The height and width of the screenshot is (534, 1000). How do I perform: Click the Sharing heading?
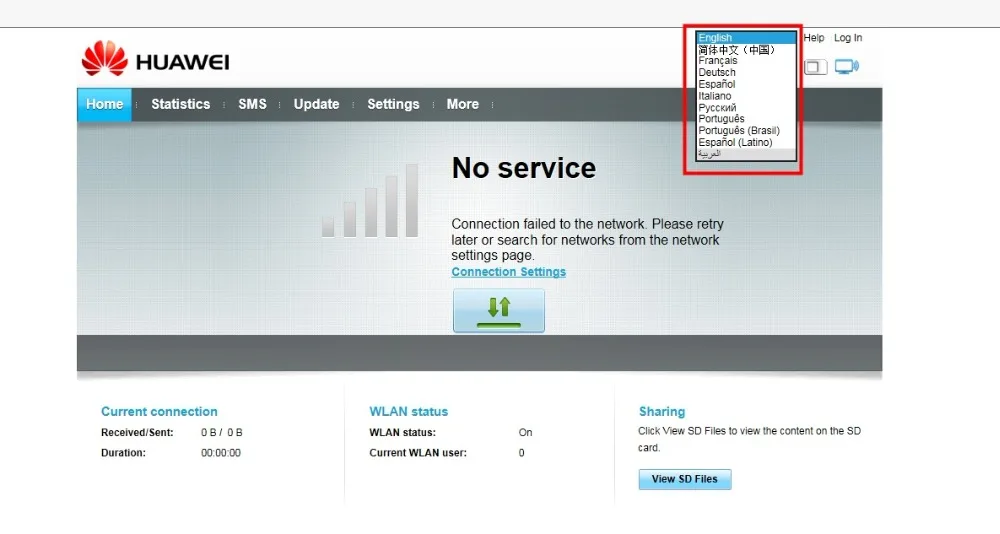pos(662,412)
